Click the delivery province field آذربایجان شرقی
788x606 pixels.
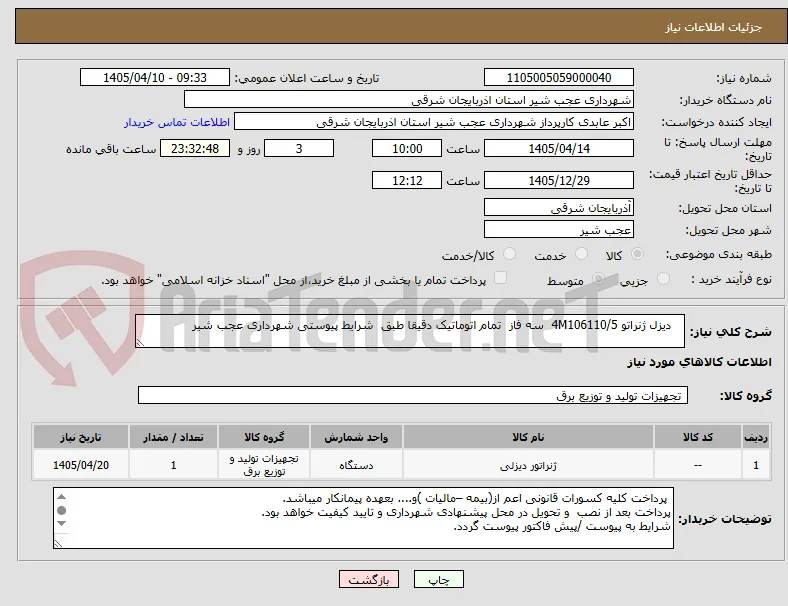(x=558, y=208)
